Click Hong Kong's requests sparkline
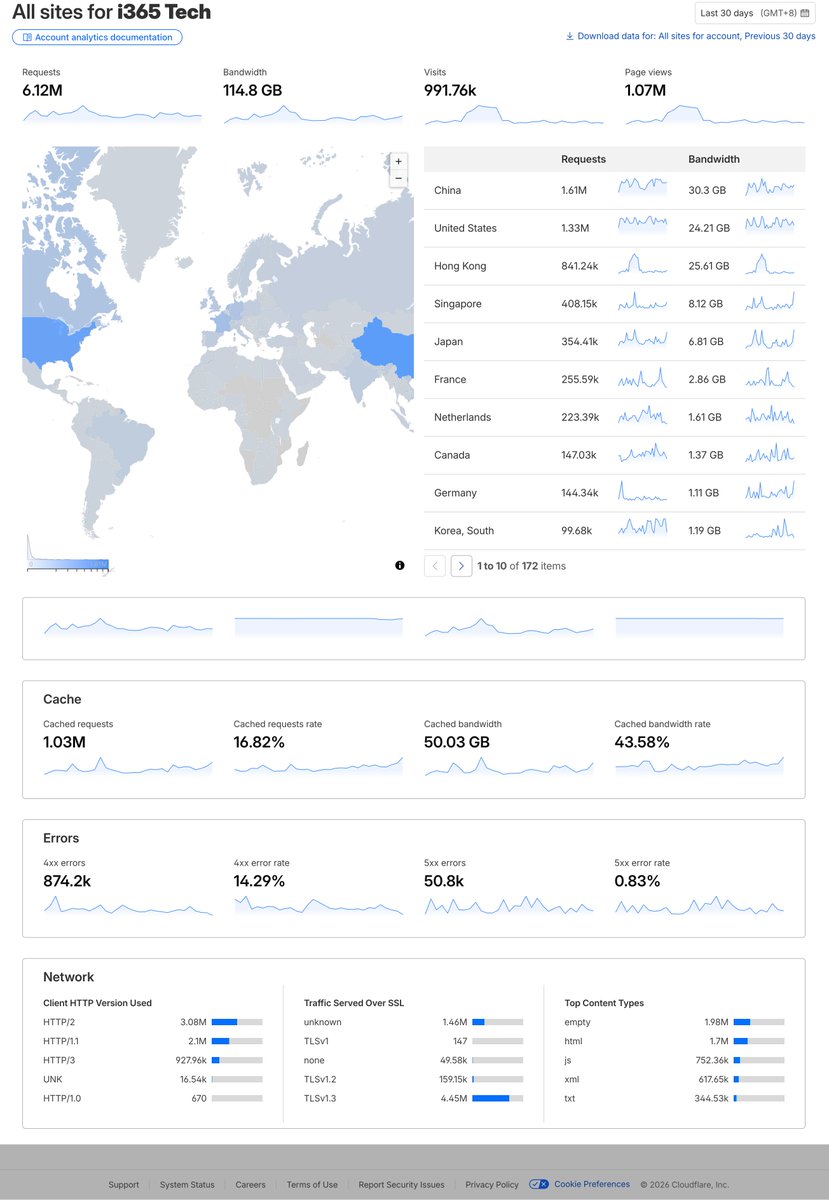Screen dimensions: 829x1200 [642, 265]
